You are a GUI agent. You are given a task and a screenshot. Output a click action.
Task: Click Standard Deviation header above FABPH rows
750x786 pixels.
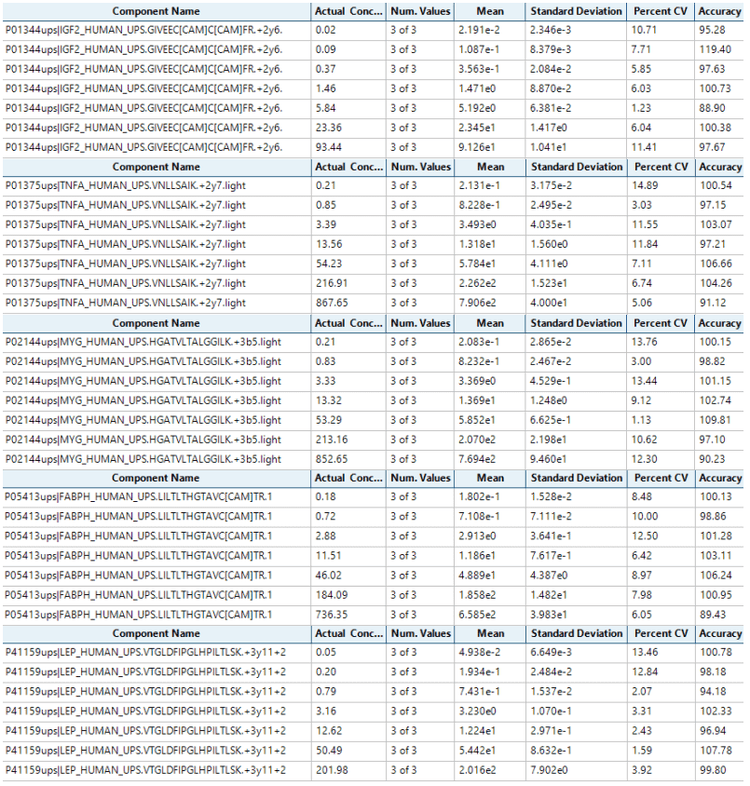pyautogui.click(x=575, y=478)
